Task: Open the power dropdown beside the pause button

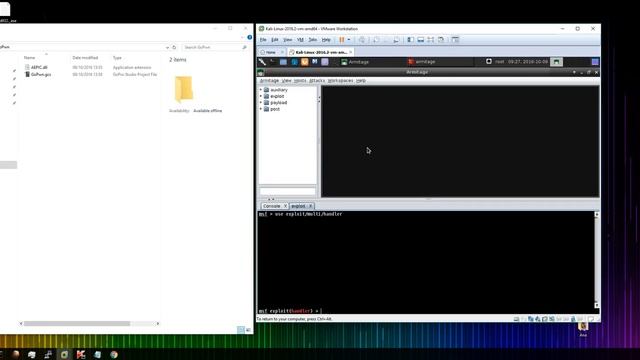Action: (x=349, y=40)
